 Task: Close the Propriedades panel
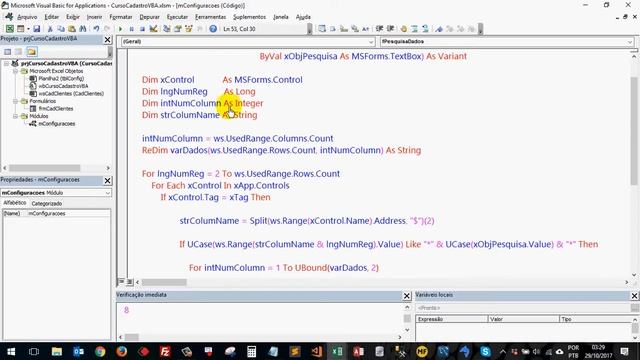[107, 180]
